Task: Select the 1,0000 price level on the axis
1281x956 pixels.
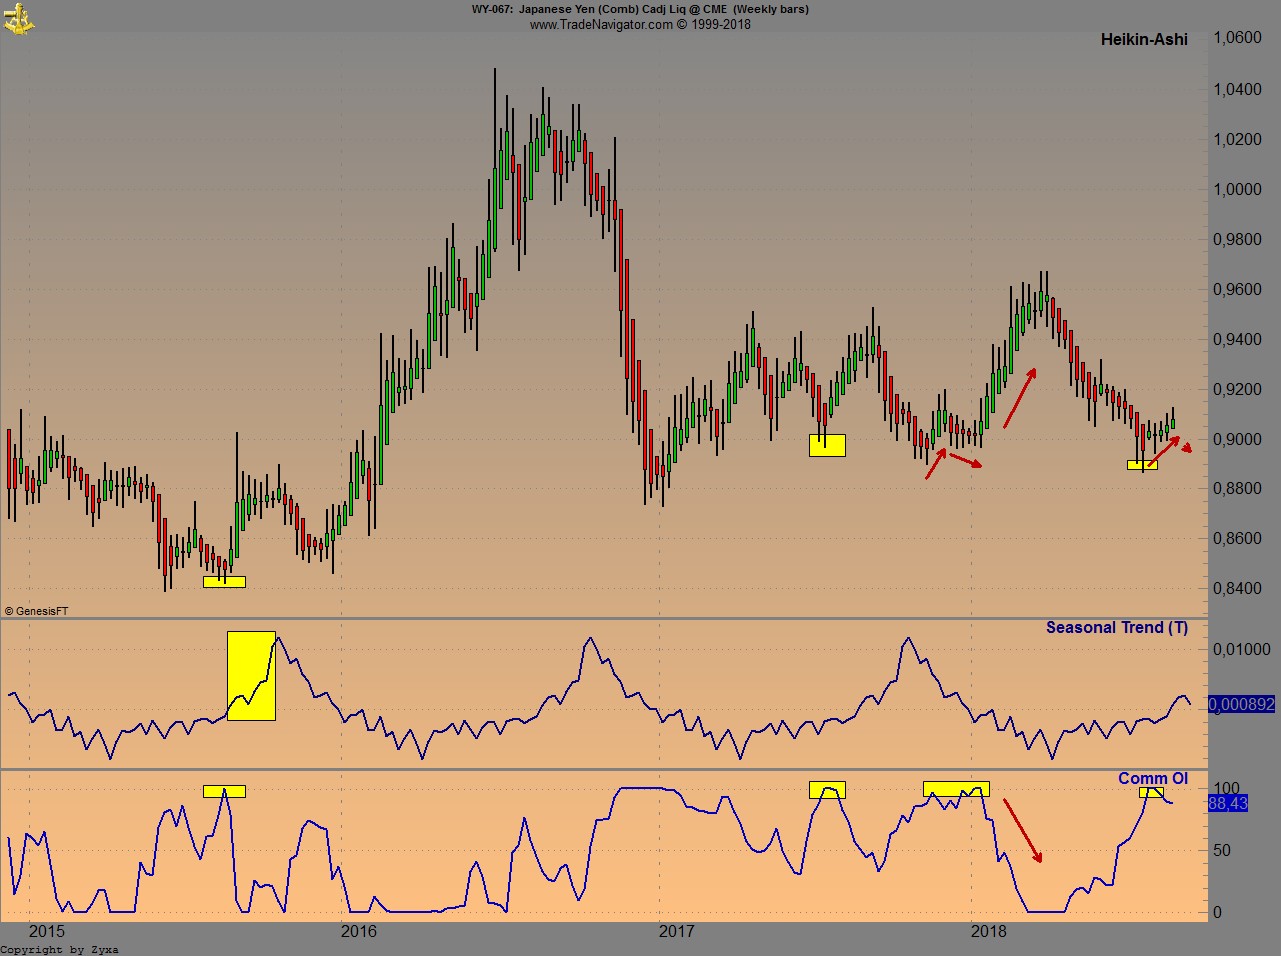Action: [1236, 190]
